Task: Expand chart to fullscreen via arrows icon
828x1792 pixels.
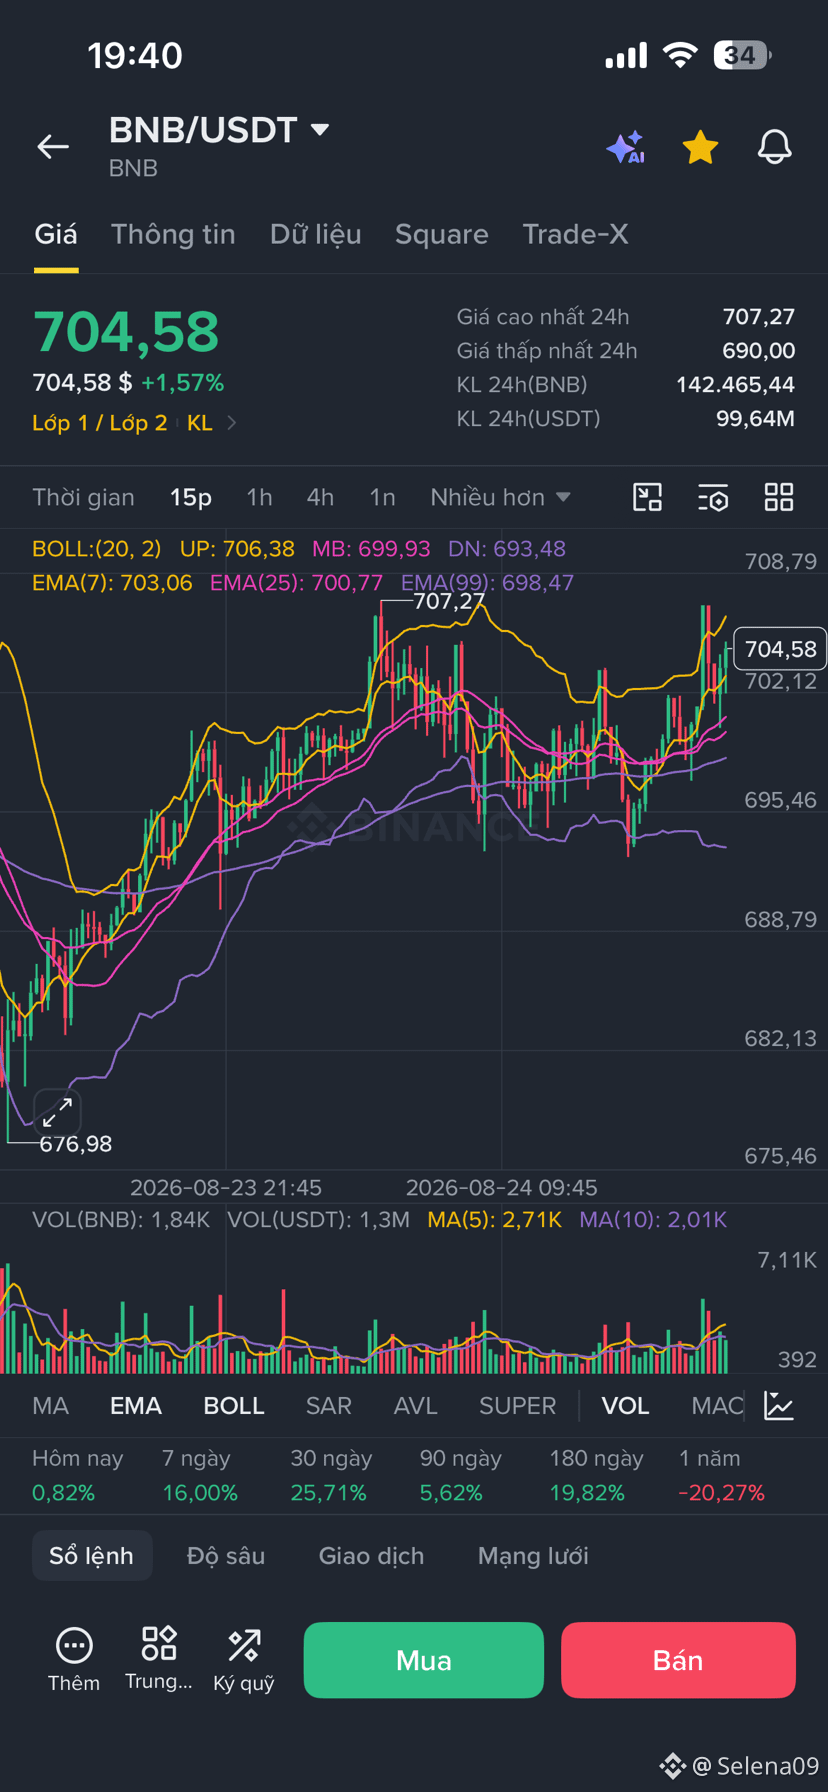Action: tap(57, 1111)
